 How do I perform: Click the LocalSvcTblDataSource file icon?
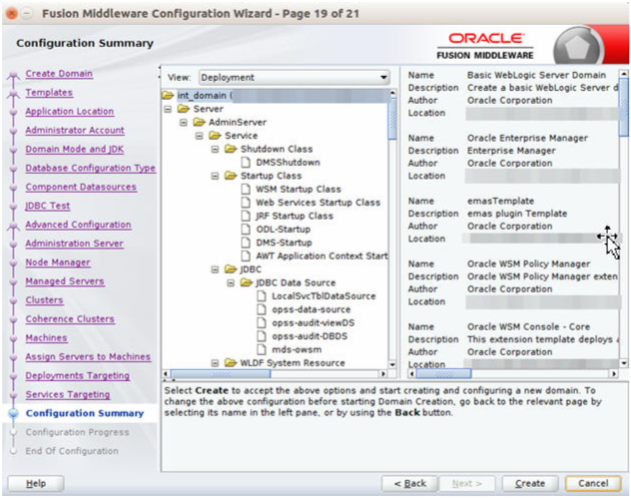pyautogui.click(x=262, y=296)
